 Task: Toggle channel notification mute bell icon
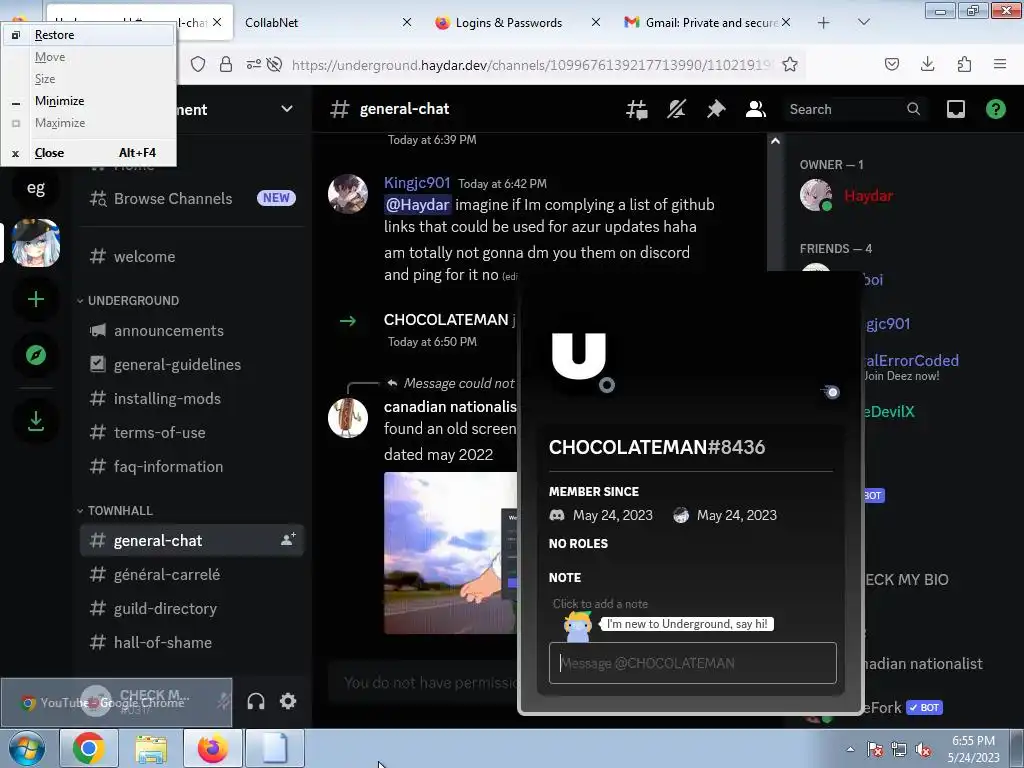coord(677,109)
